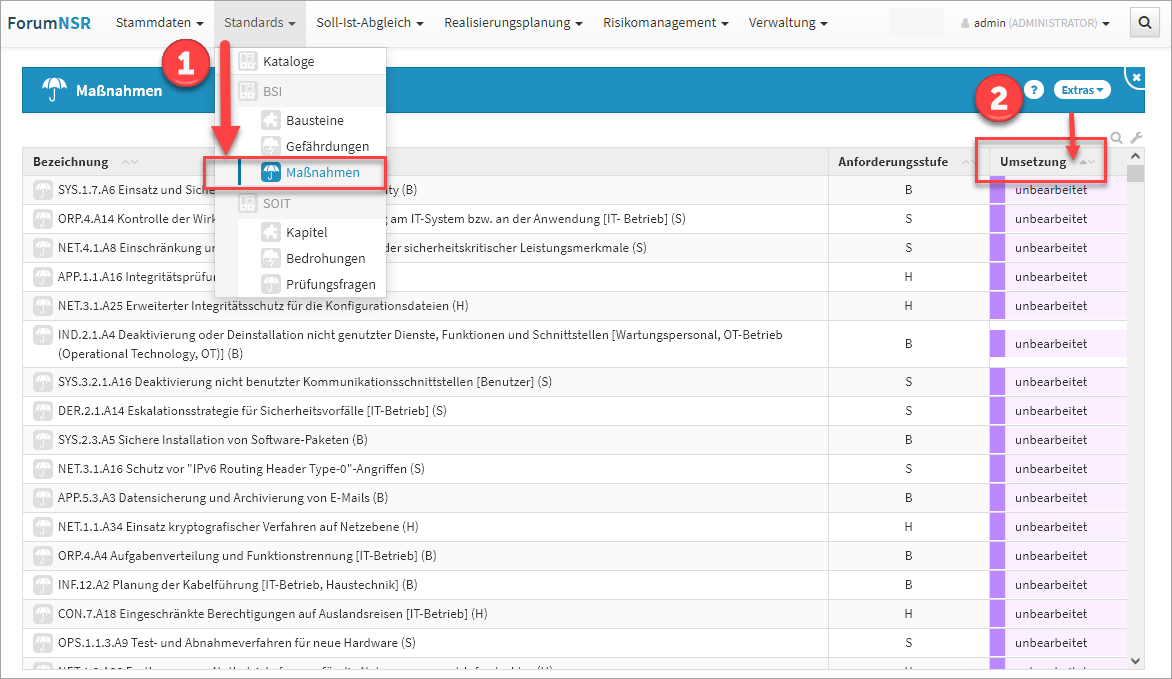Click the umbrella icon beside ORP.4.A4 row

[43, 555]
